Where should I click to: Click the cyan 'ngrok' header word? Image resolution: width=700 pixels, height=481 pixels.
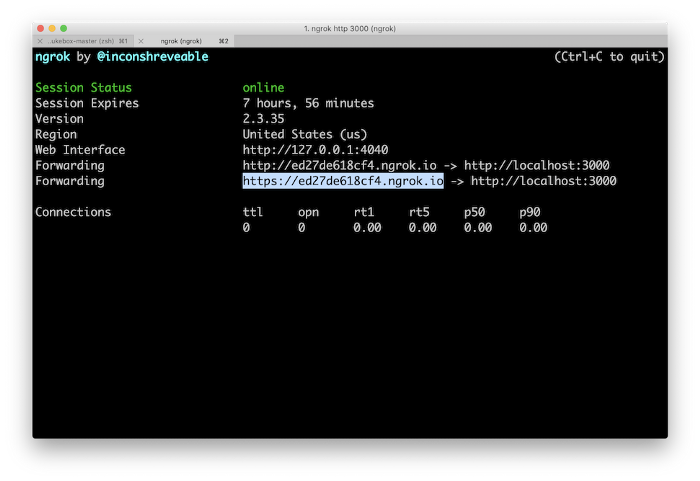53,57
